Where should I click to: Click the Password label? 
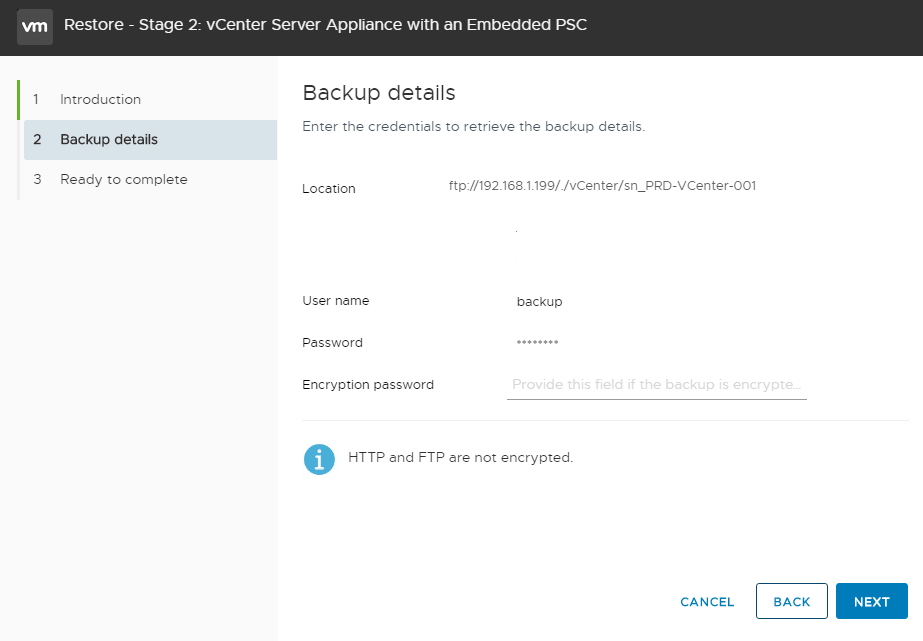pyautogui.click(x=332, y=343)
